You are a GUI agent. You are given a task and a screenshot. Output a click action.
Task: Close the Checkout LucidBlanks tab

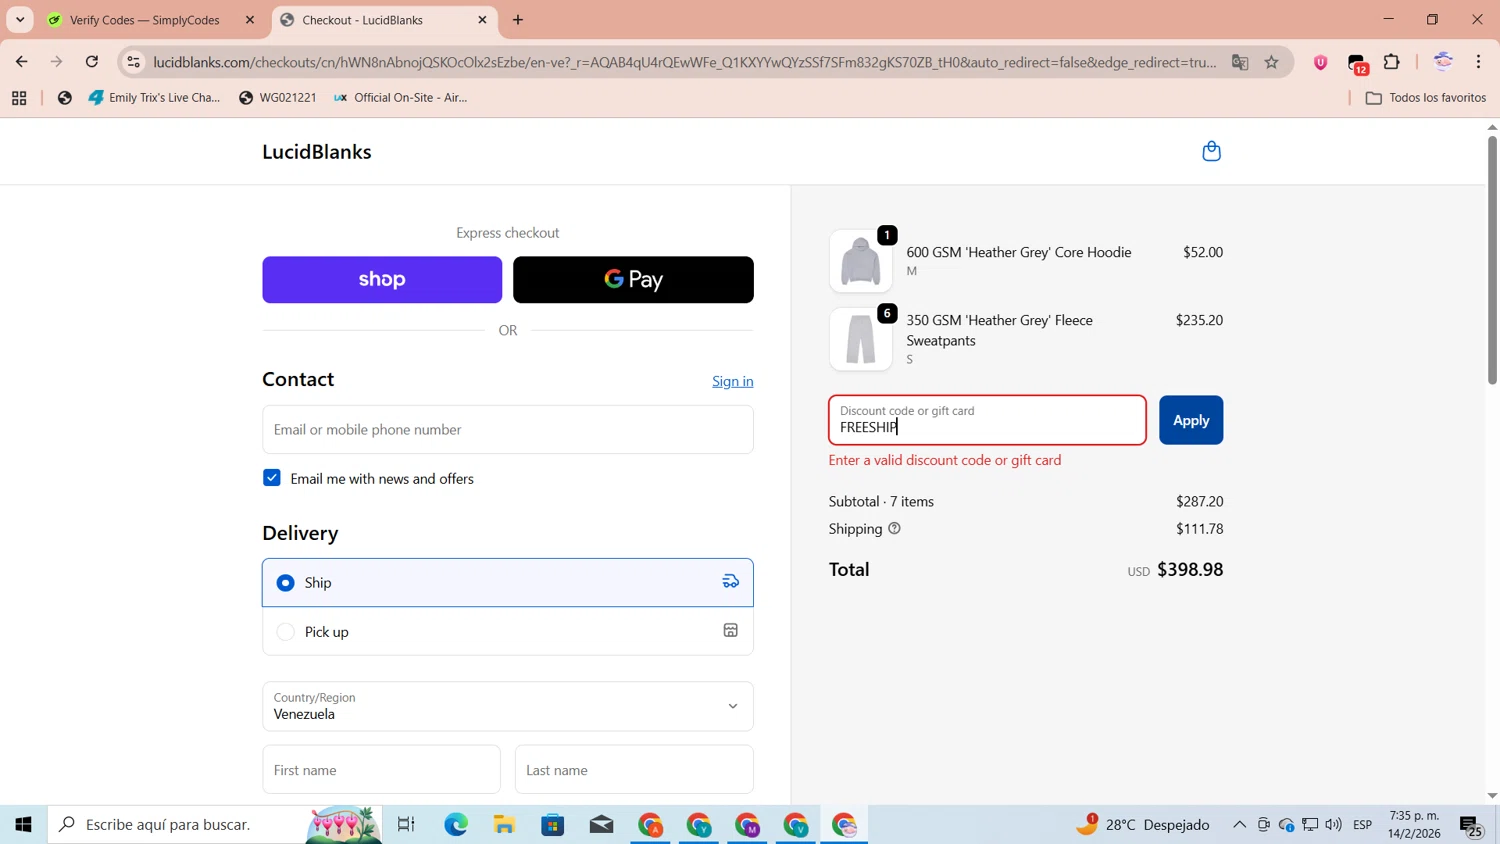[x=482, y=20]
